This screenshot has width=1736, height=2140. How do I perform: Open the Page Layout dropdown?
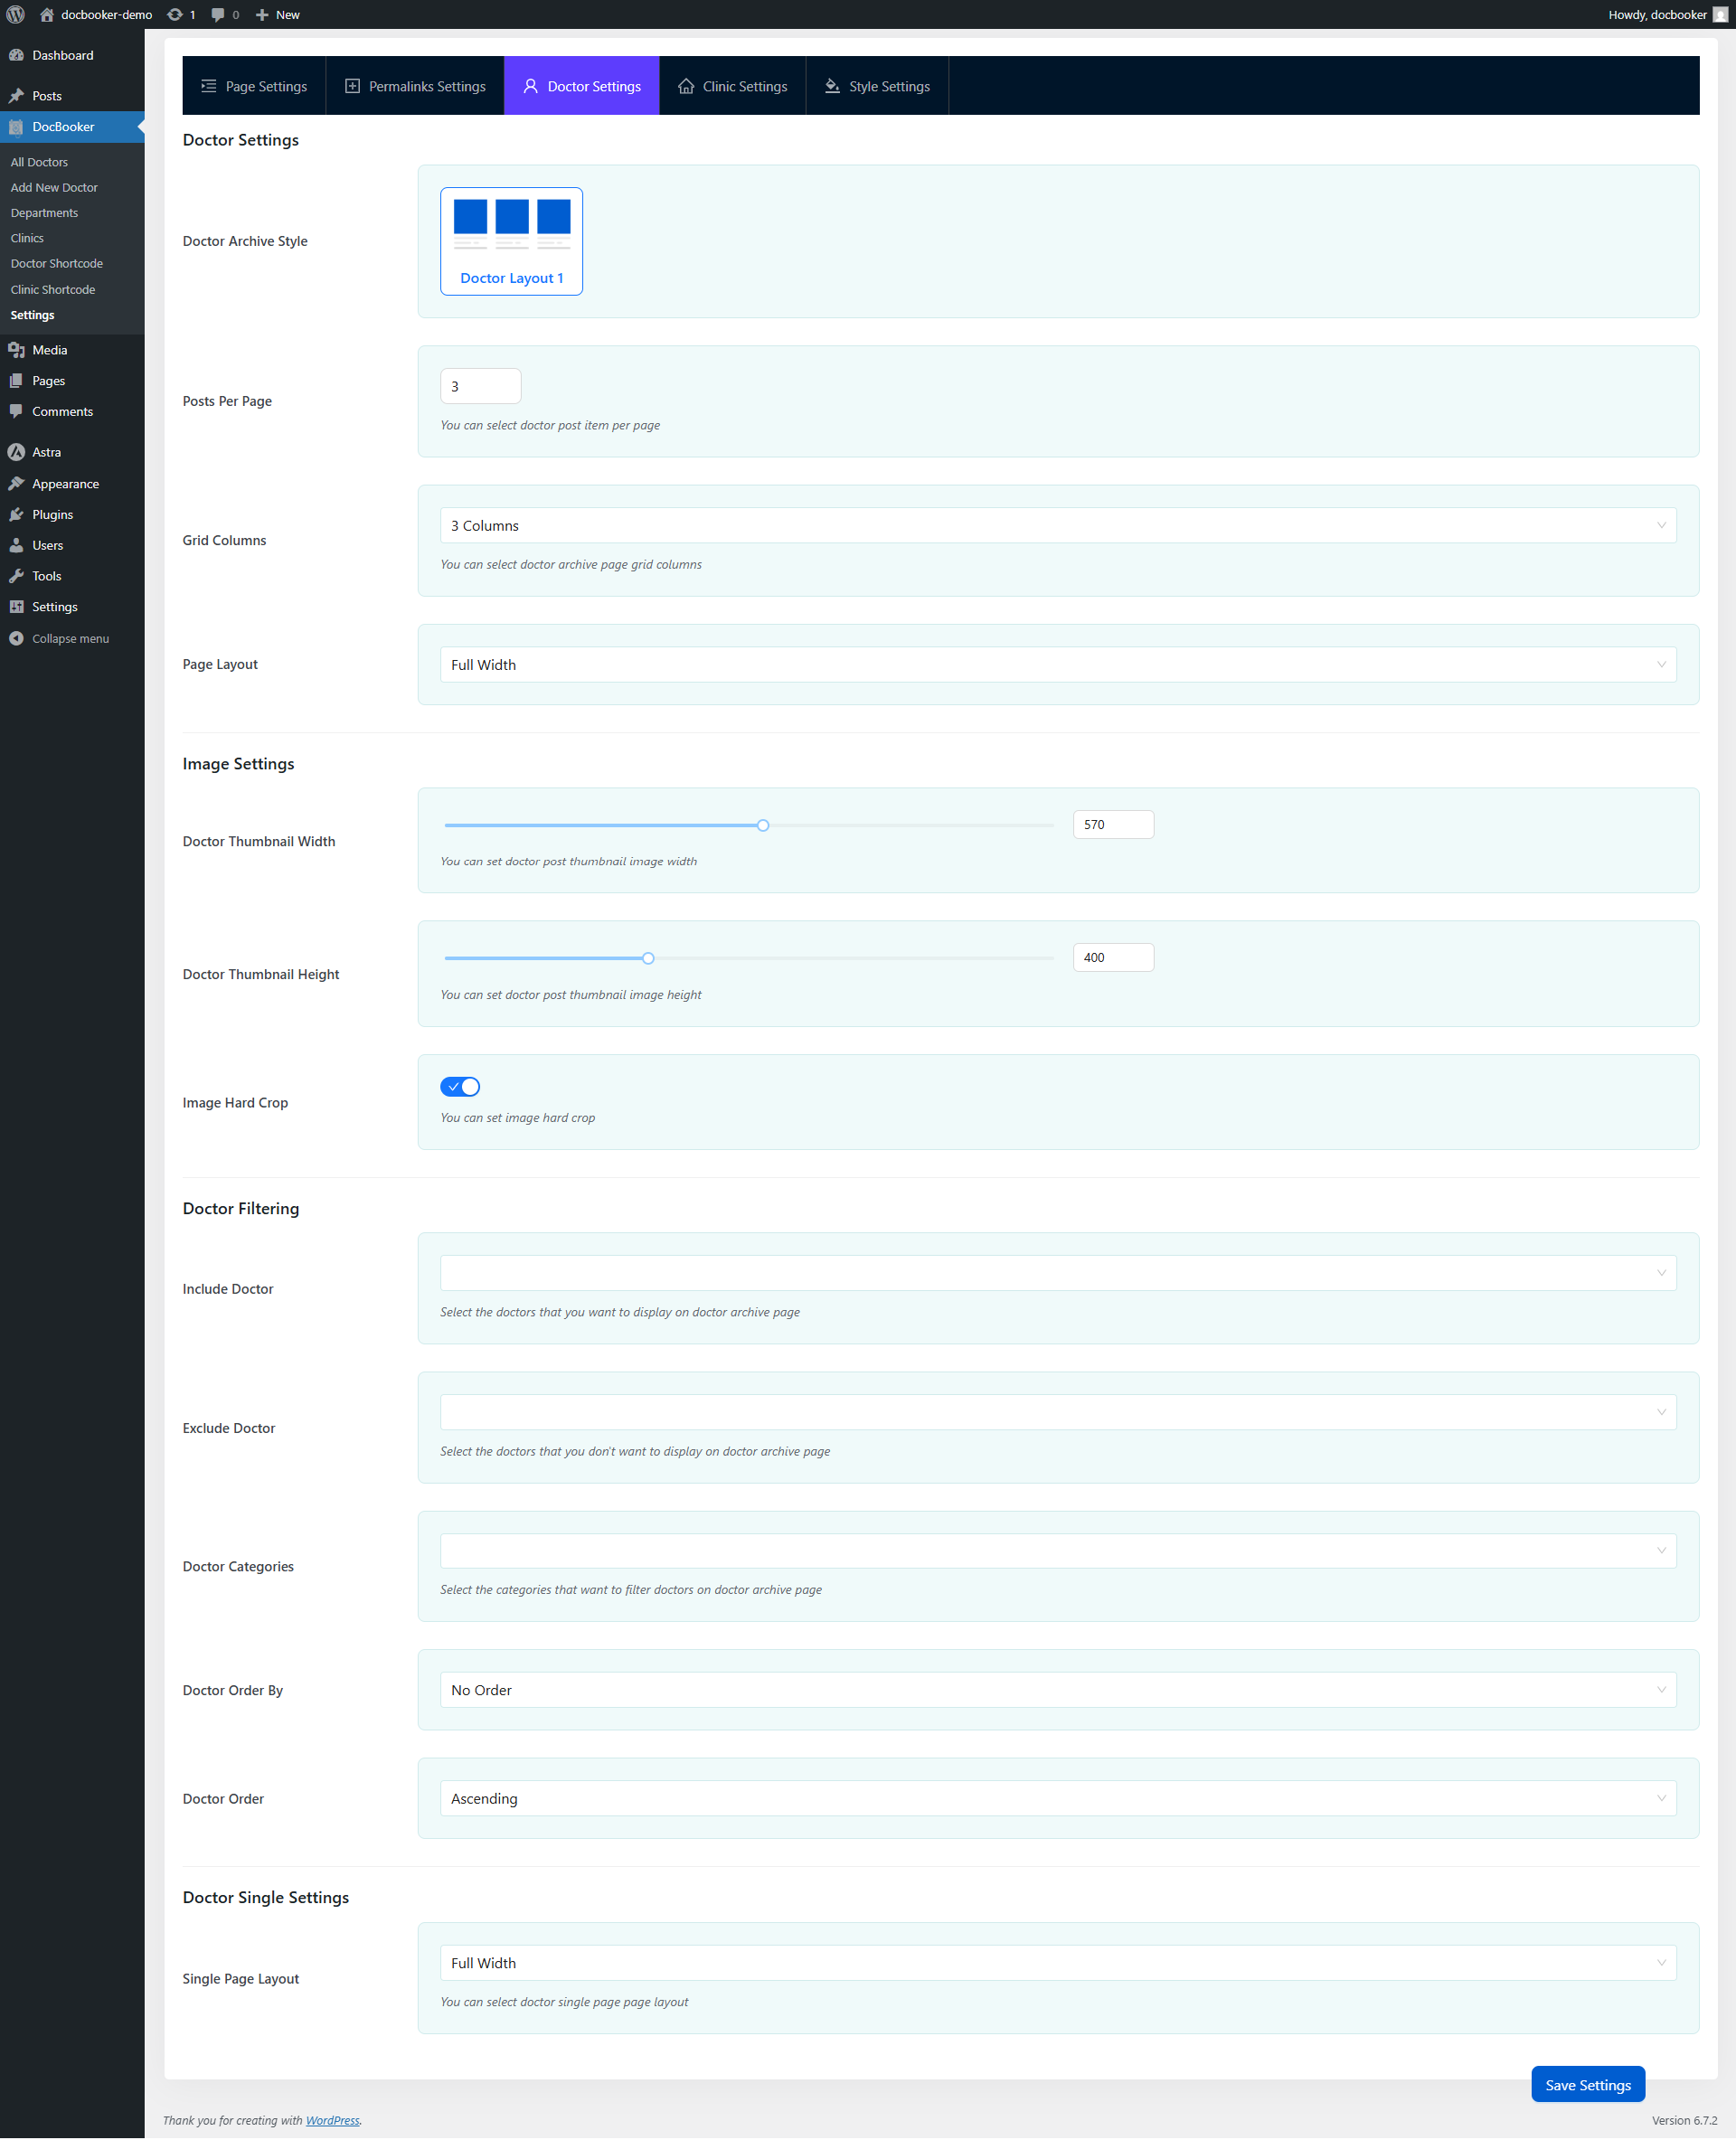(1058, 665)
